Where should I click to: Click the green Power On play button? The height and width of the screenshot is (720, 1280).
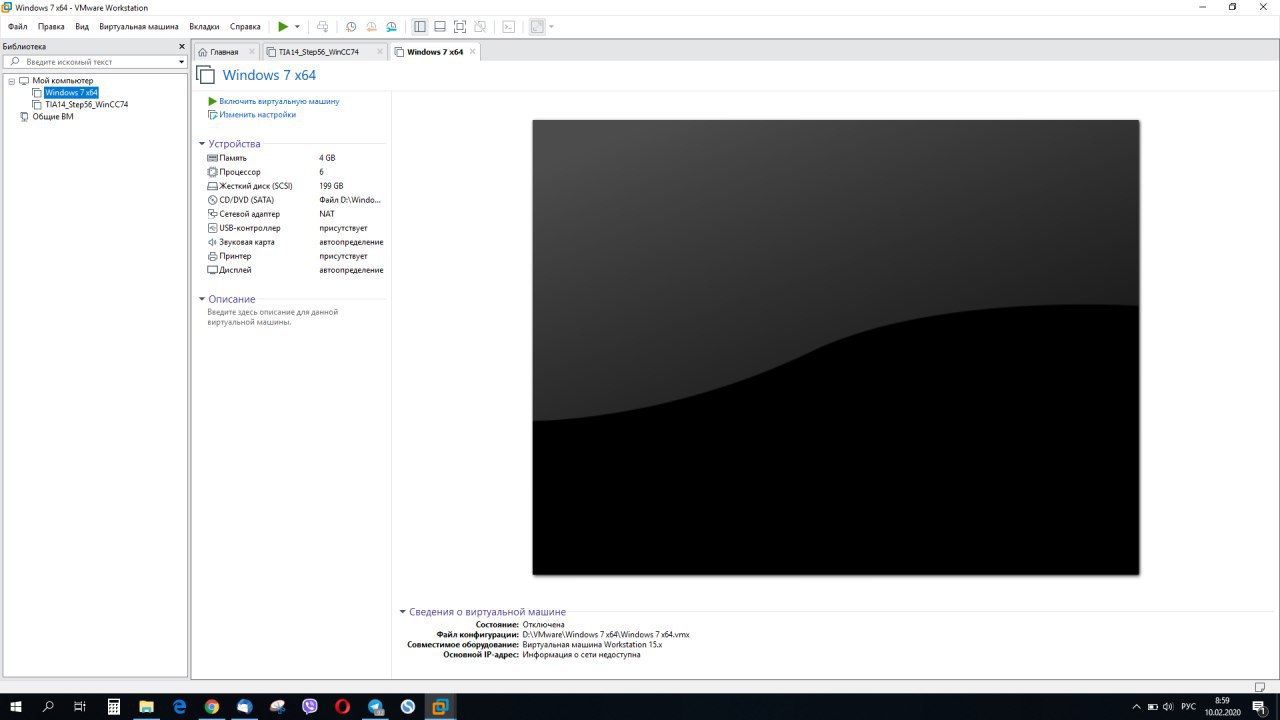pos(283,26)
